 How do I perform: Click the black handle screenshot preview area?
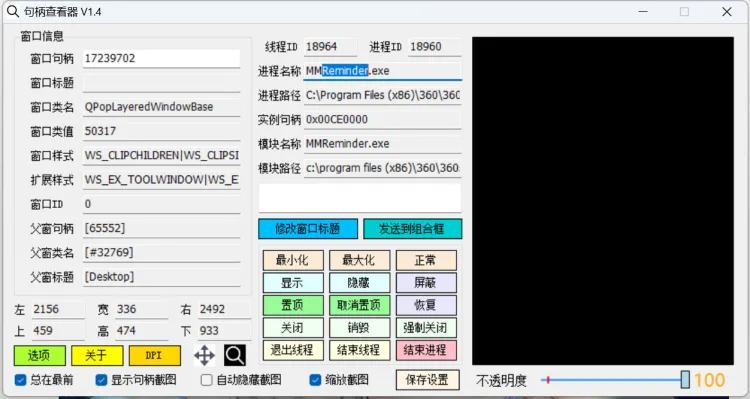(x=603, y=201)
